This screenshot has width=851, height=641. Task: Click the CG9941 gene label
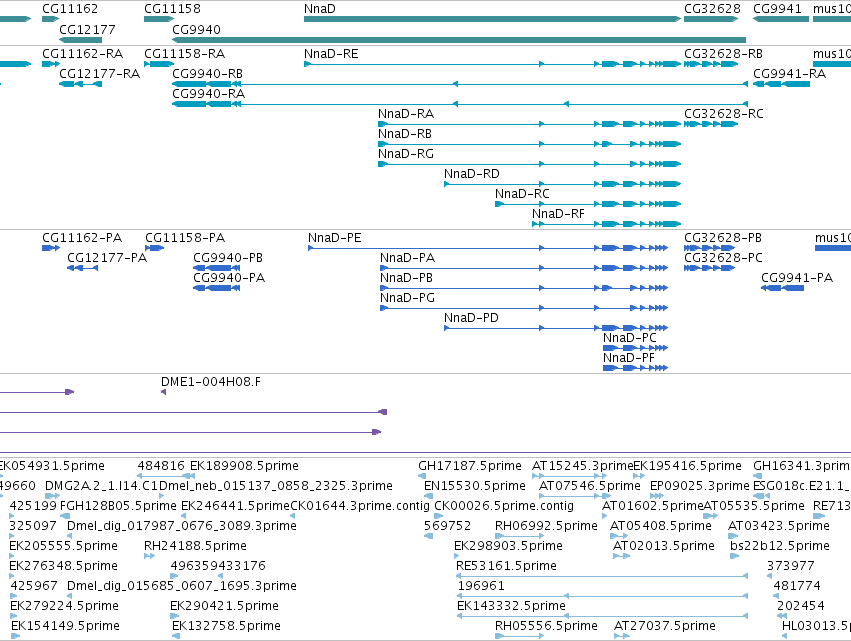tap(777, 9)
